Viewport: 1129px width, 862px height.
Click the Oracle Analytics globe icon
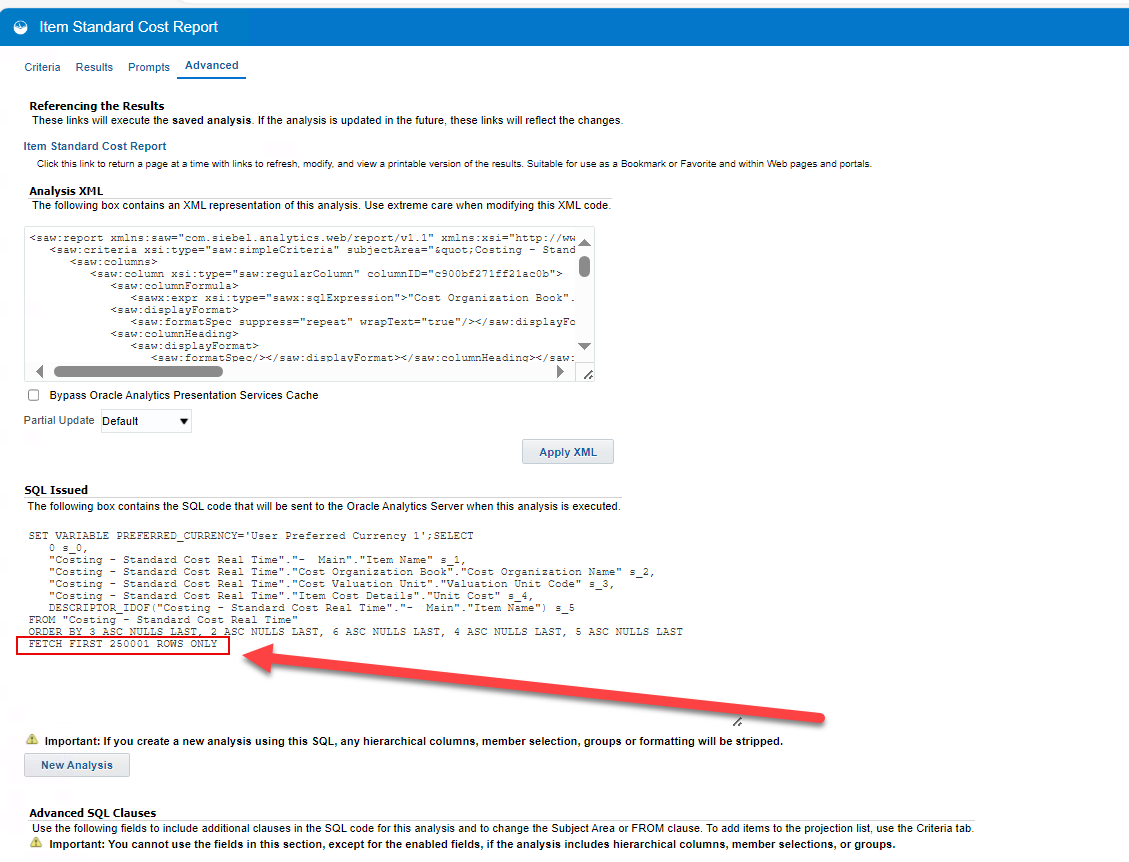[20, 27]
